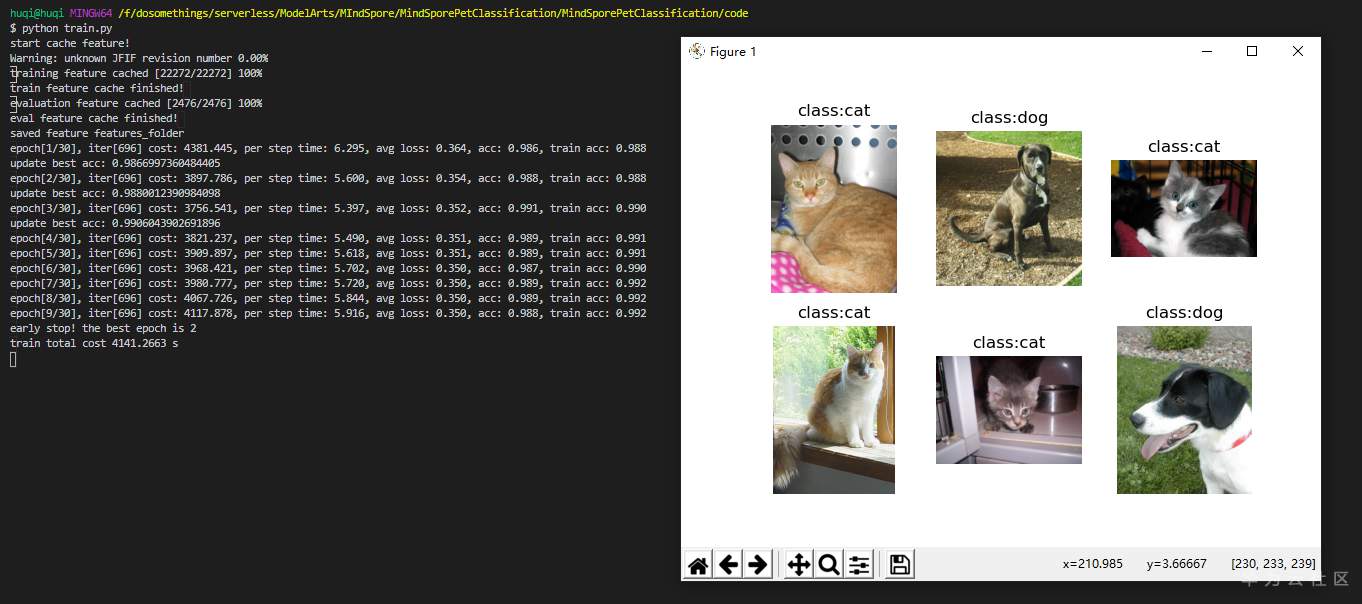This screenshot has width=1362, height=604.
Task: Click the epoch[2/30] log line
Action: click(328, 178)
